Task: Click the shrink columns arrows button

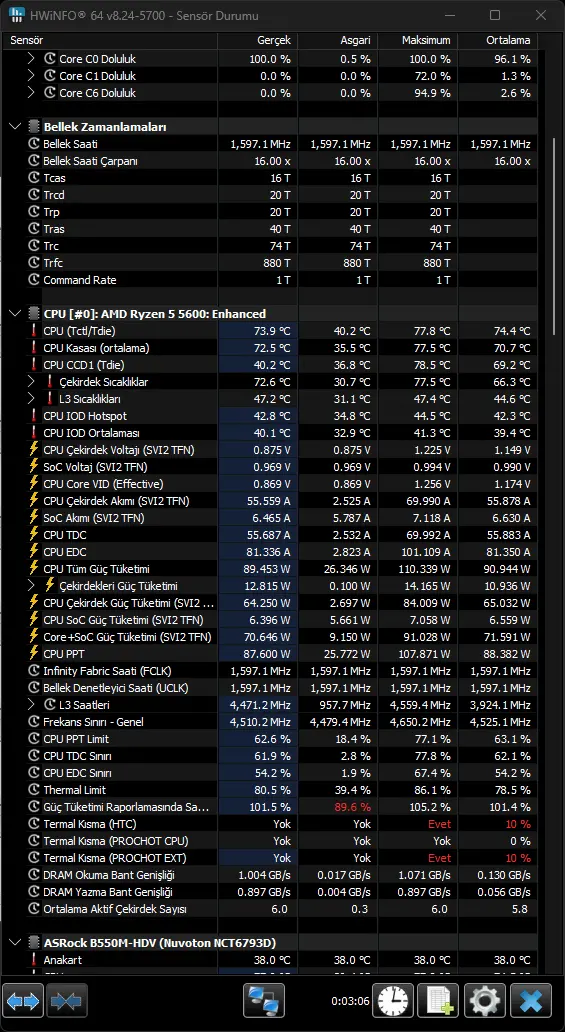Action: coord(67,1001)
